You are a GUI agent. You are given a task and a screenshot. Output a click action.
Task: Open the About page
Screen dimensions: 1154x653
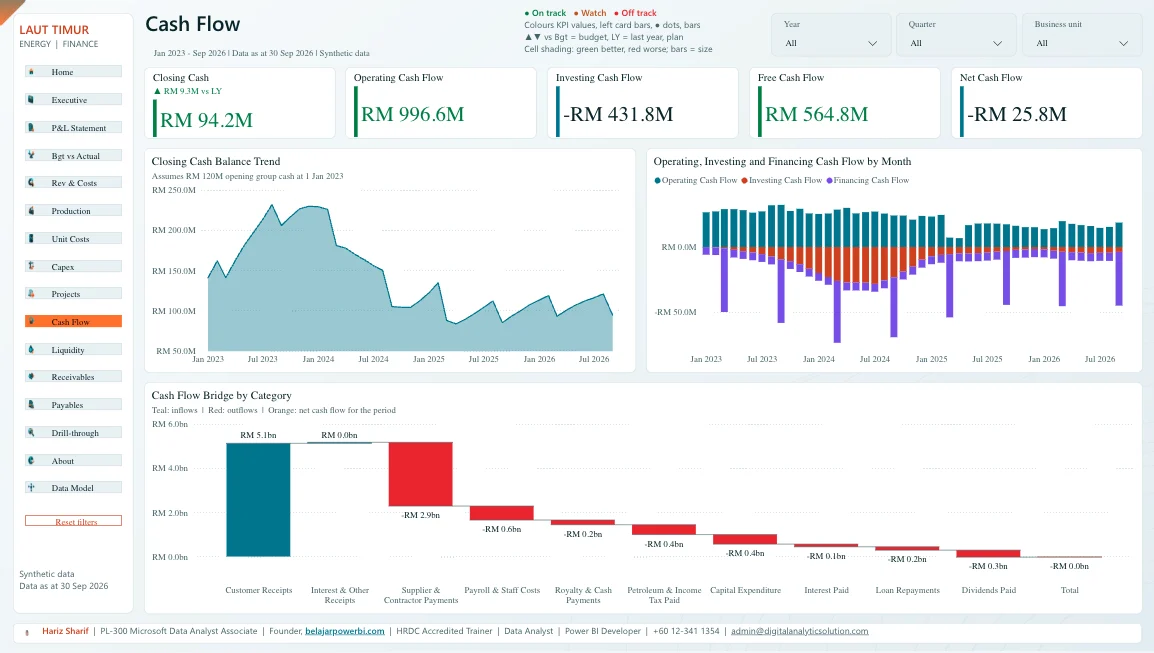tap(73, 461)
